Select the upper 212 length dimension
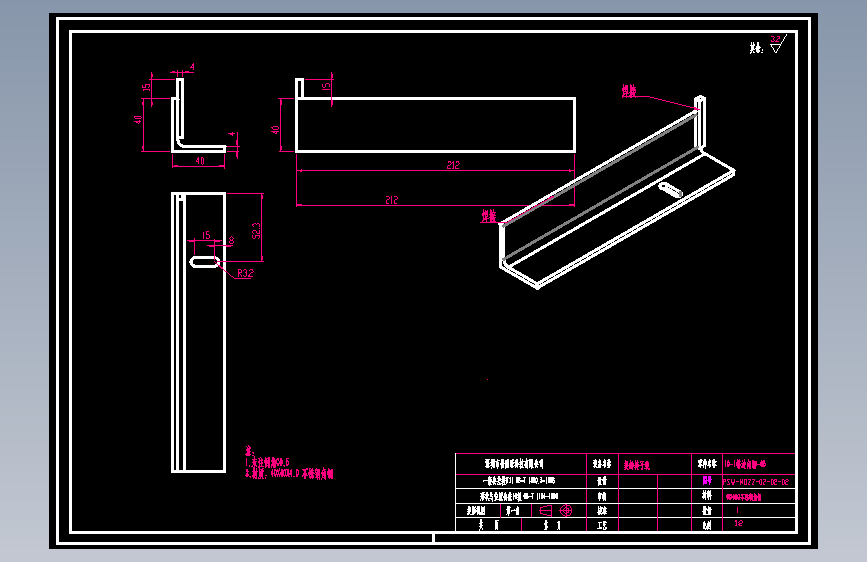Viewport: 867px width, 562px height. (453, 165)
